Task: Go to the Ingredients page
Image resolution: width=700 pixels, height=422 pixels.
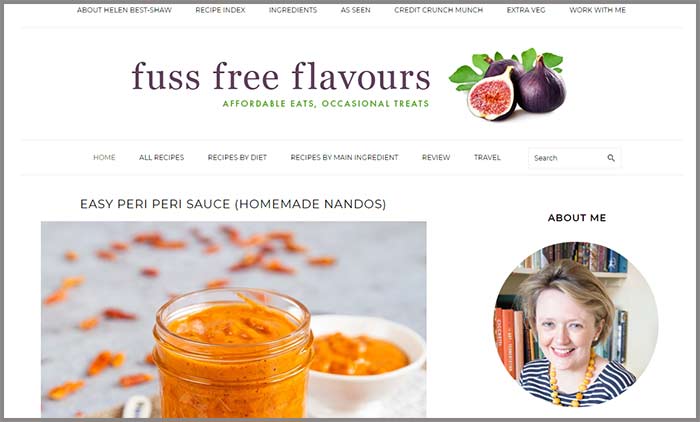Action: [x=293, y=10]
